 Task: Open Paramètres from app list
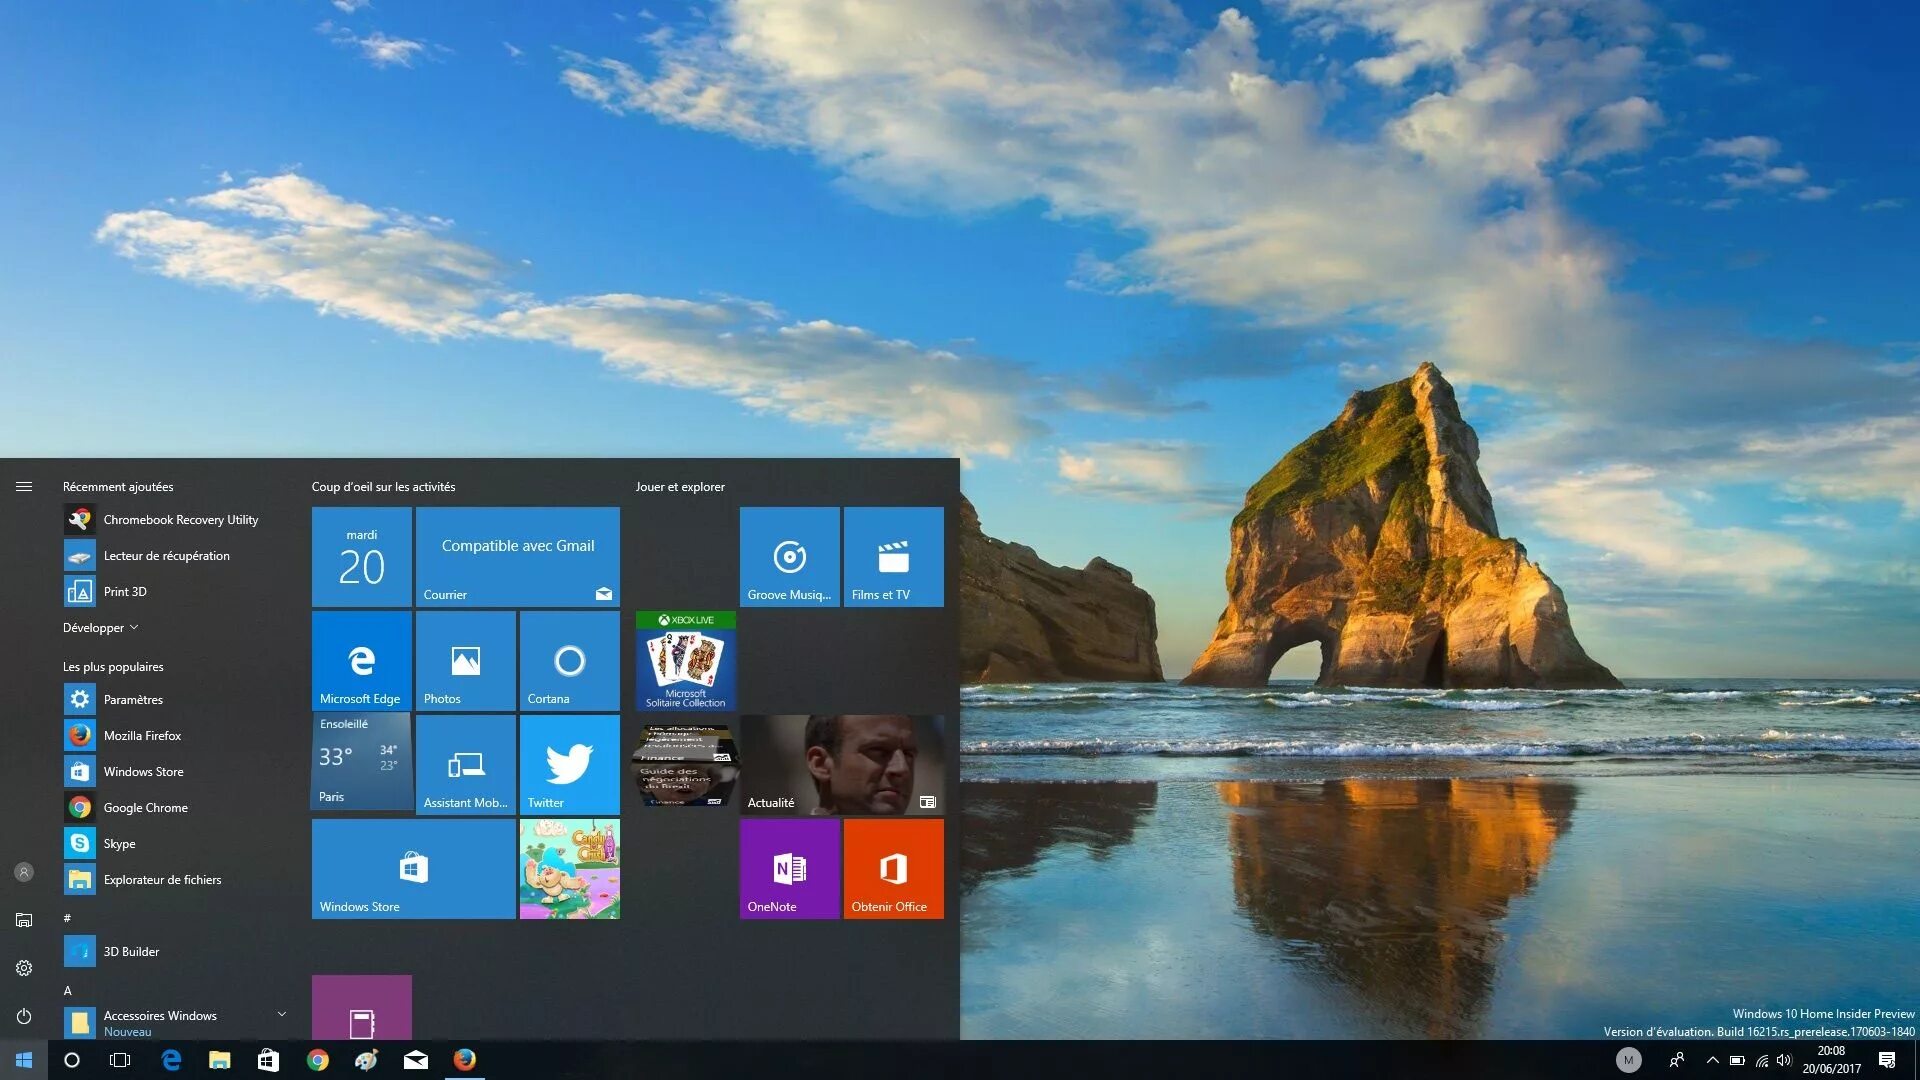tap(132, 699)
